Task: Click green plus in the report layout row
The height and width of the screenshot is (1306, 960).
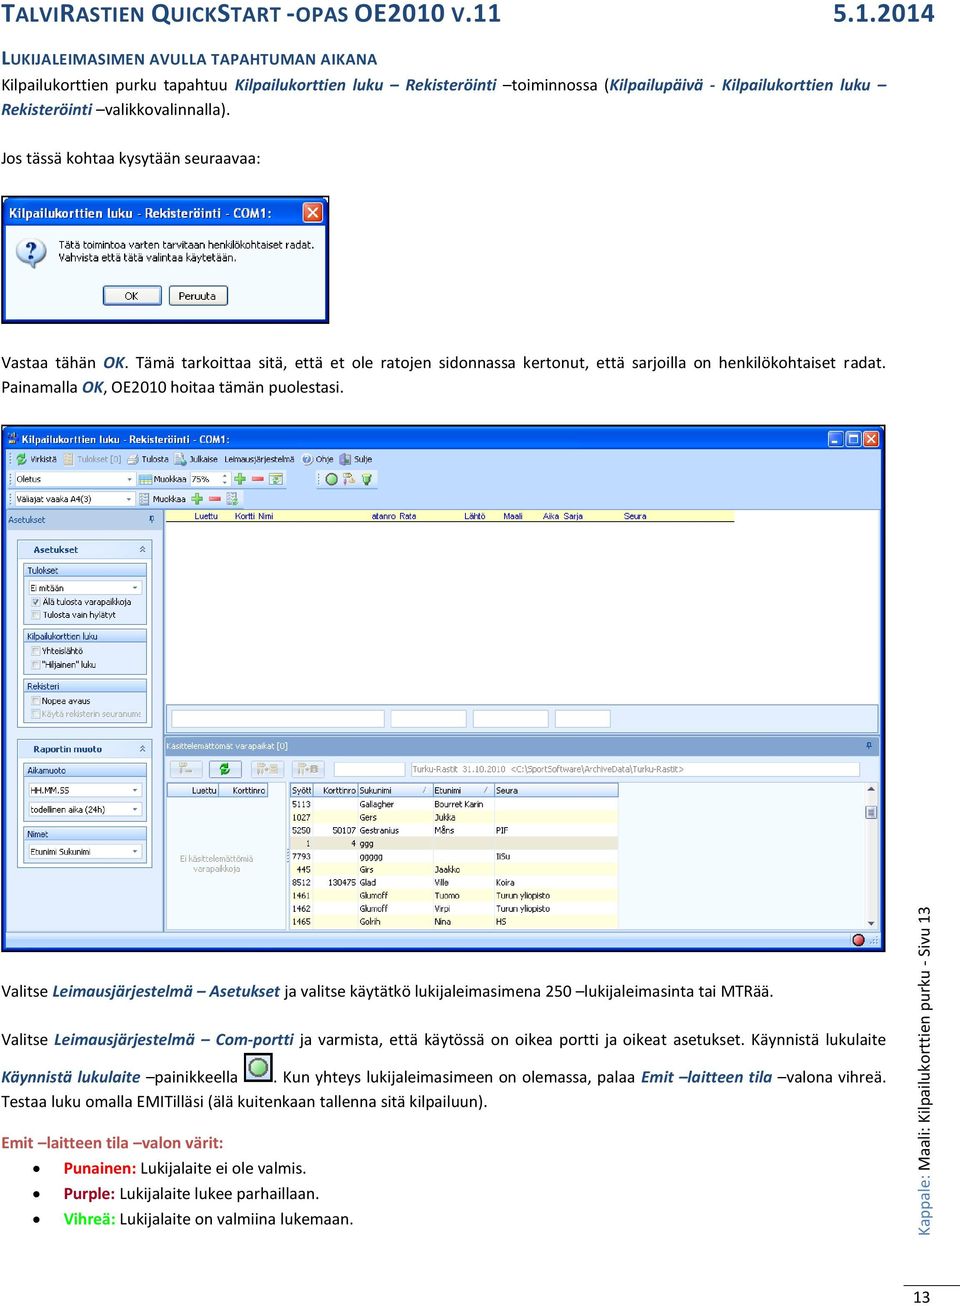Action: click(x=197, y=499)
